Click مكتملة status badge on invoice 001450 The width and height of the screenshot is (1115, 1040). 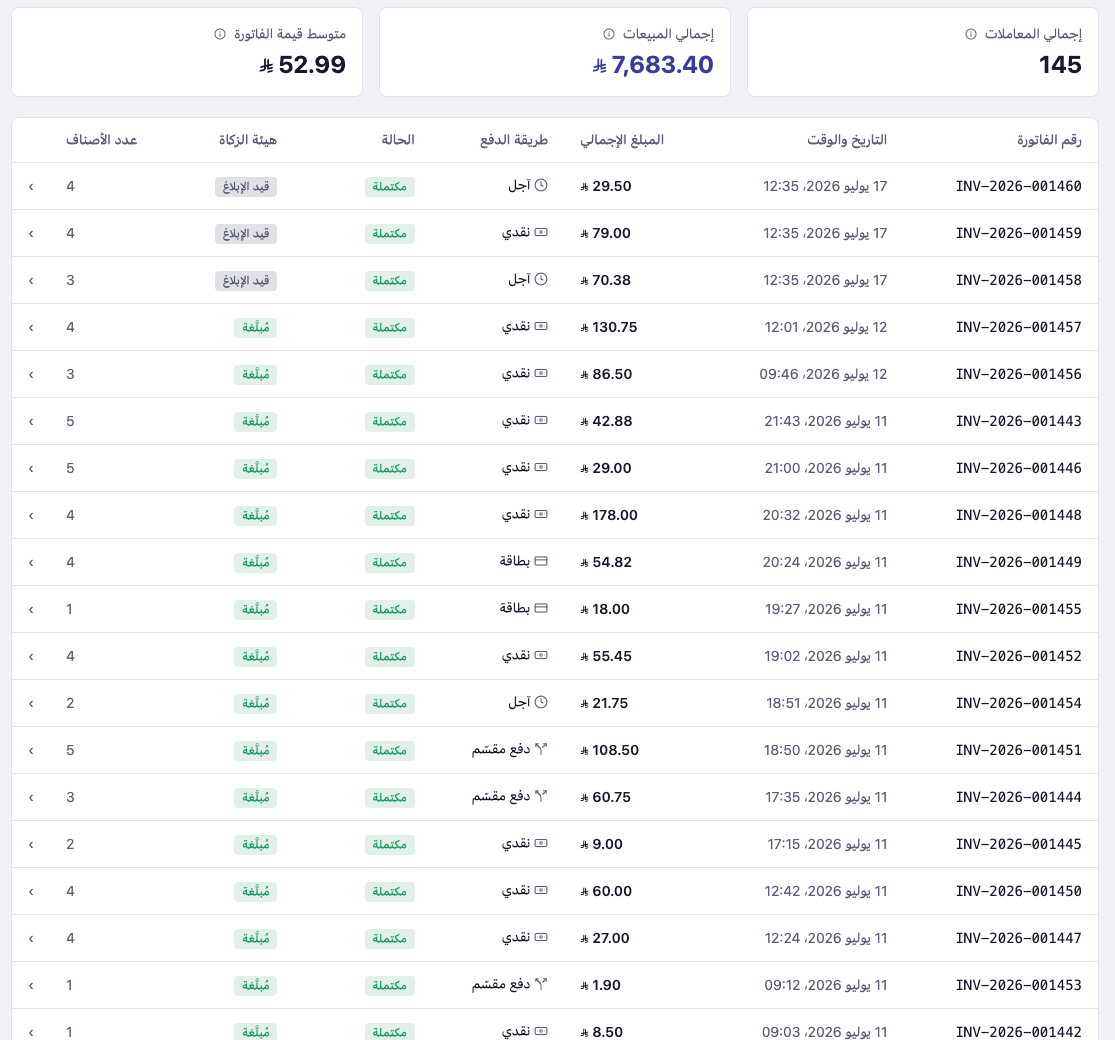pyautogui.click(x=390, y=891)
